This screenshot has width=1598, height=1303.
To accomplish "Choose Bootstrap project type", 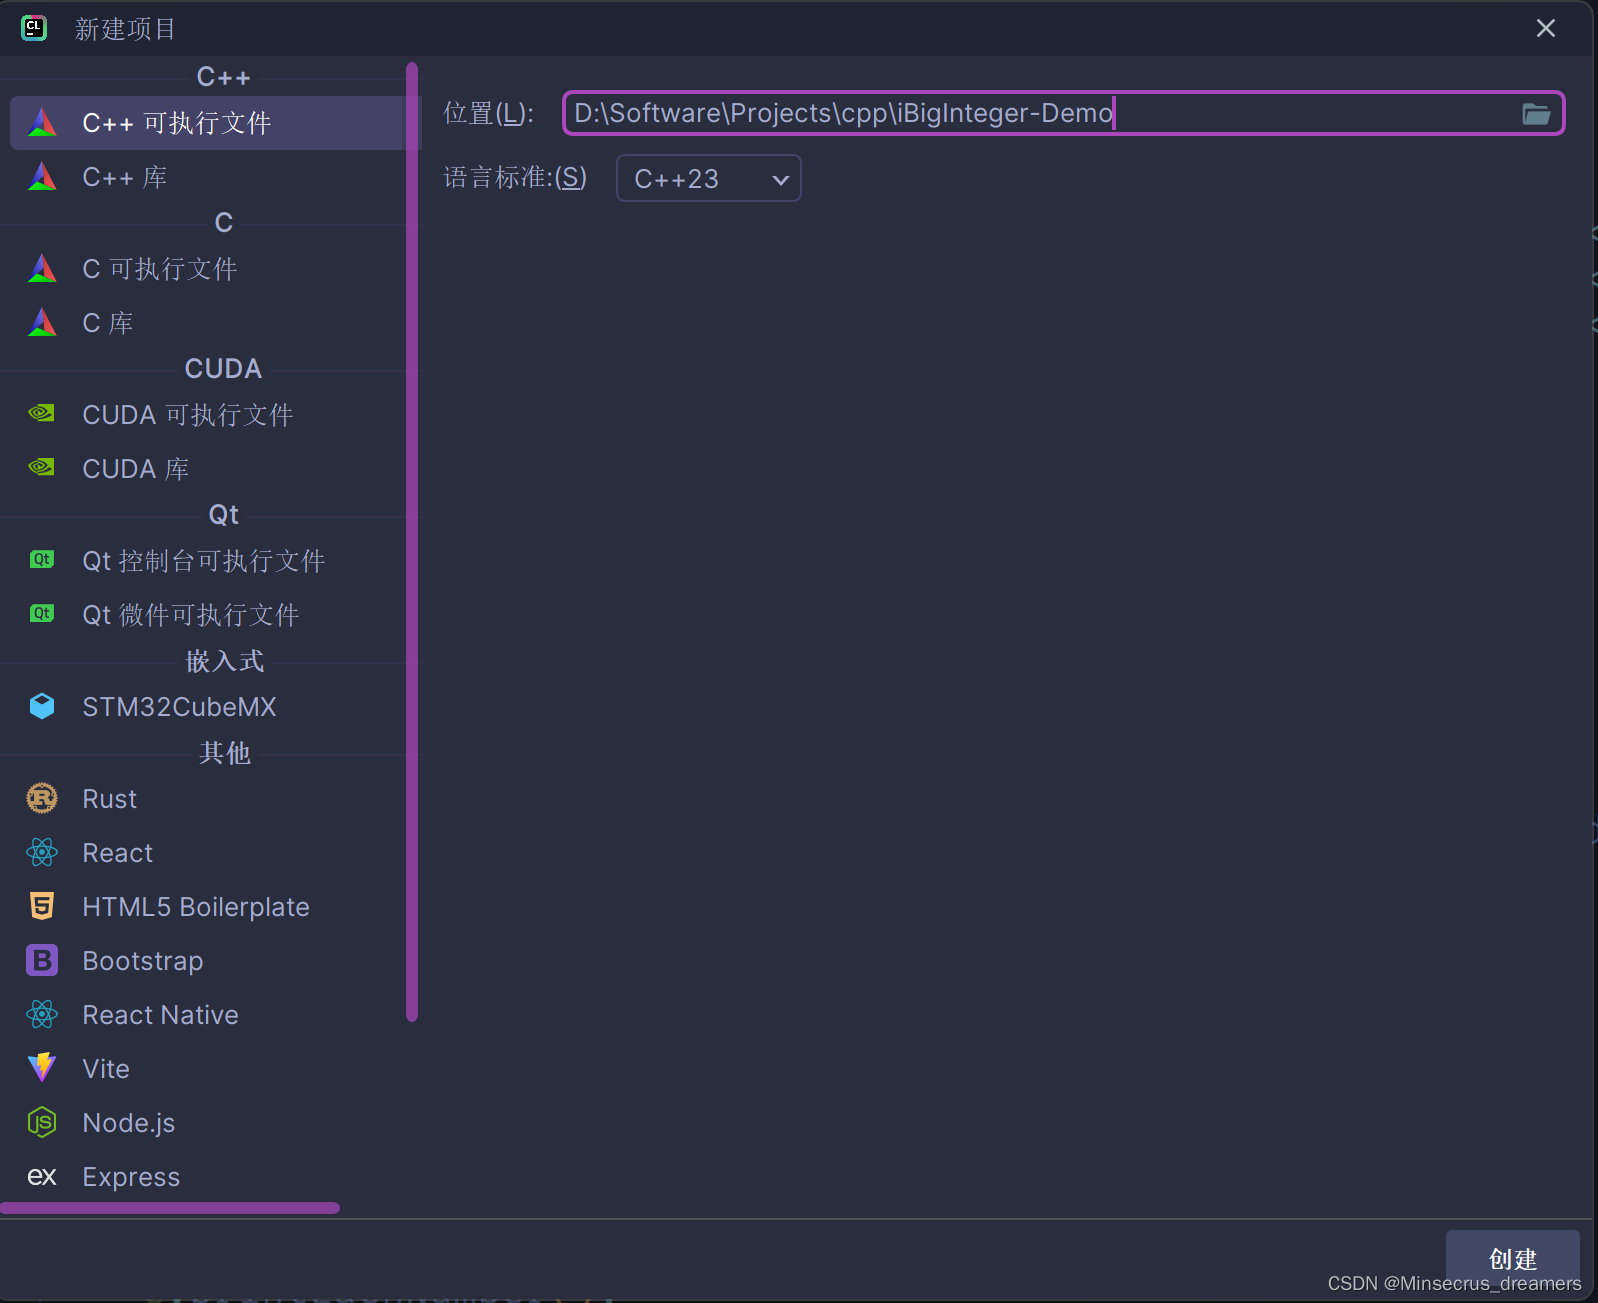I will pyautogui.click(x=208, y=961).
